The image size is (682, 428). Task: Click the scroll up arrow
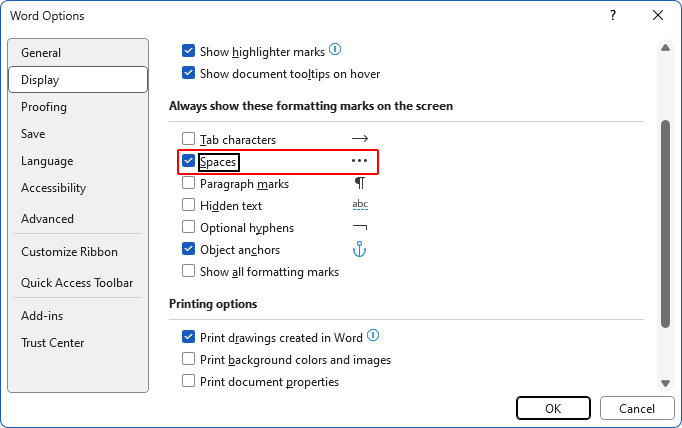click(665, 46)
